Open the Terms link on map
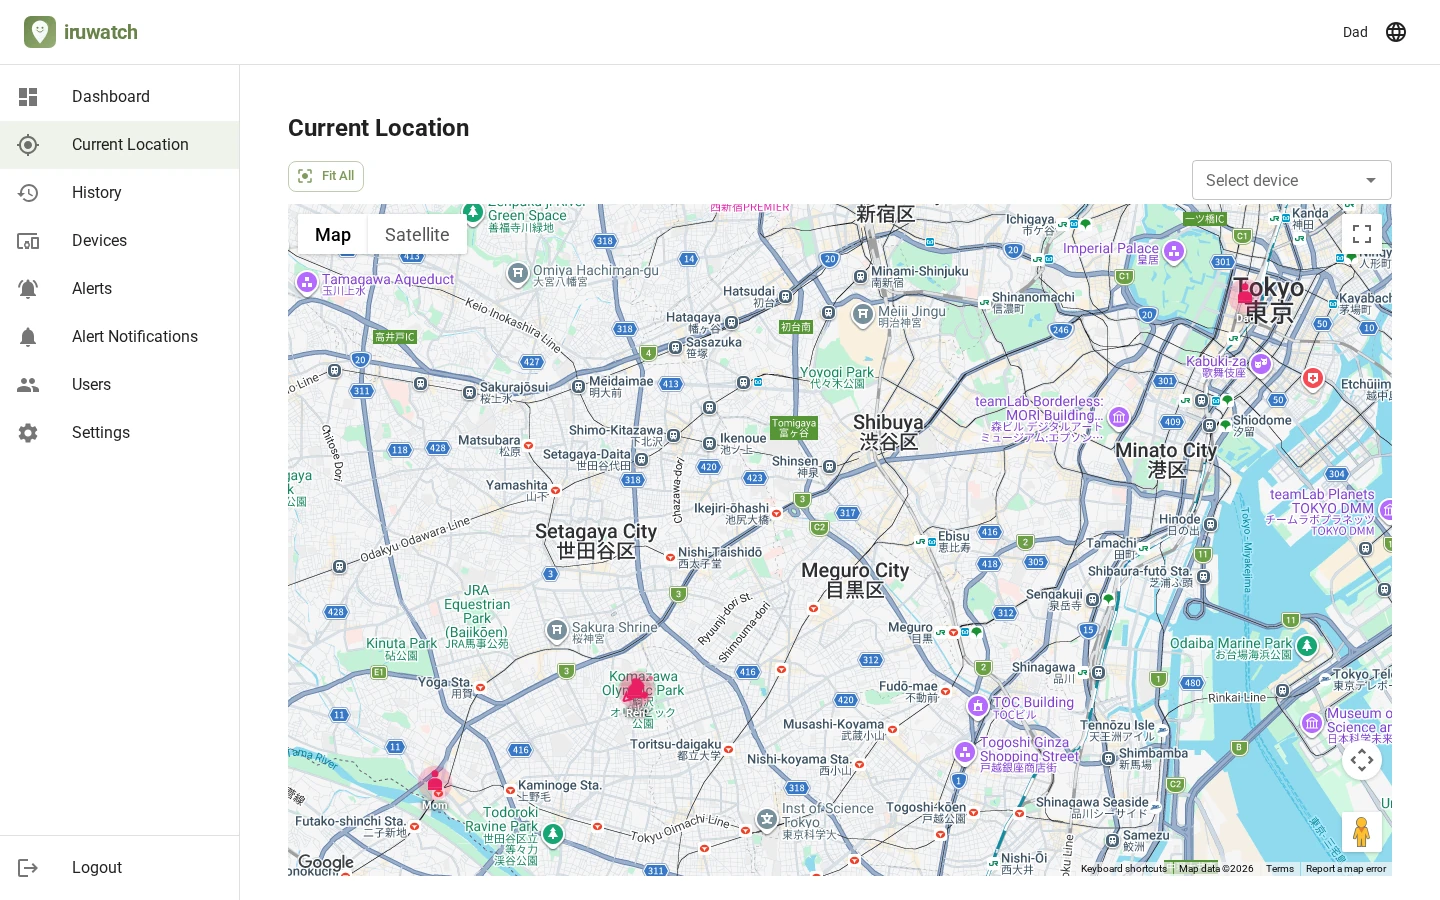The height and width of the screenshot is (900, 1440). coord(1279,869)
